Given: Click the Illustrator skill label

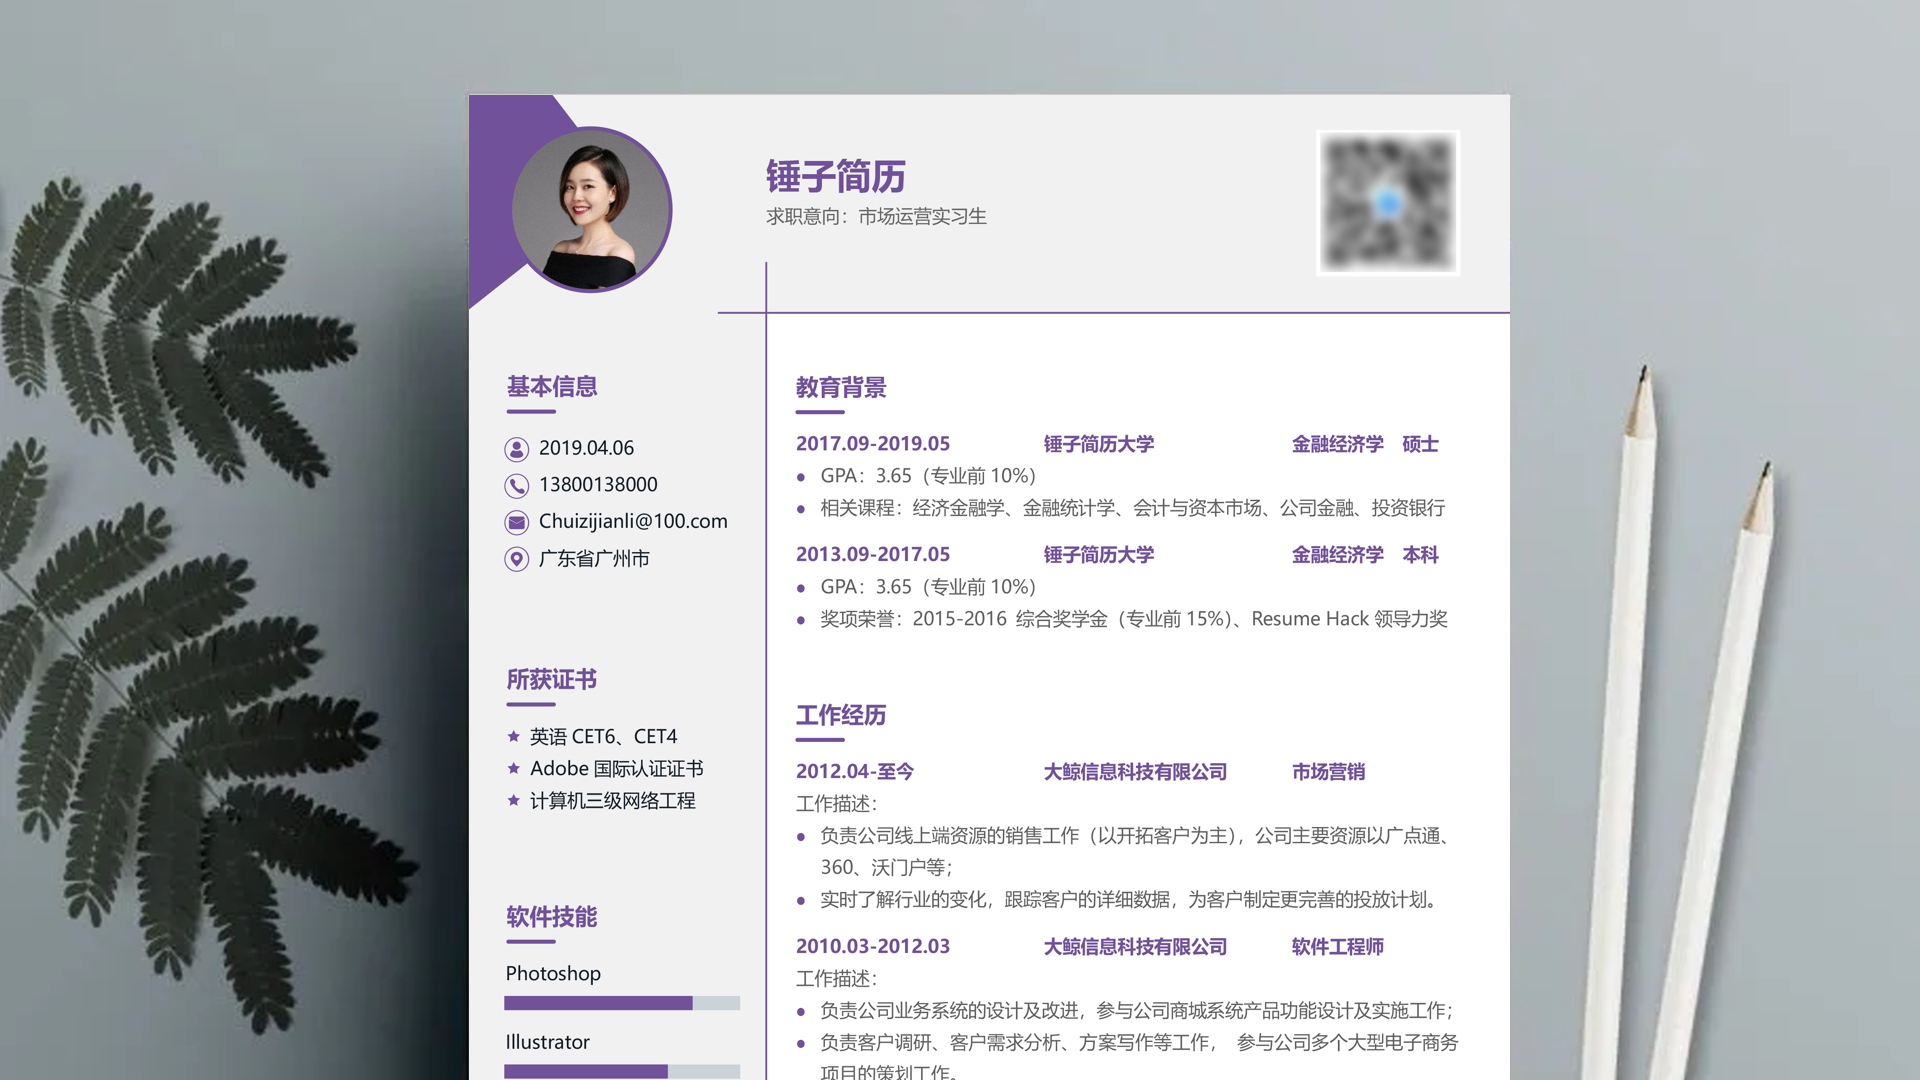Looking at the screenshot, I should pyautogui.click(x=547, y=1041).
